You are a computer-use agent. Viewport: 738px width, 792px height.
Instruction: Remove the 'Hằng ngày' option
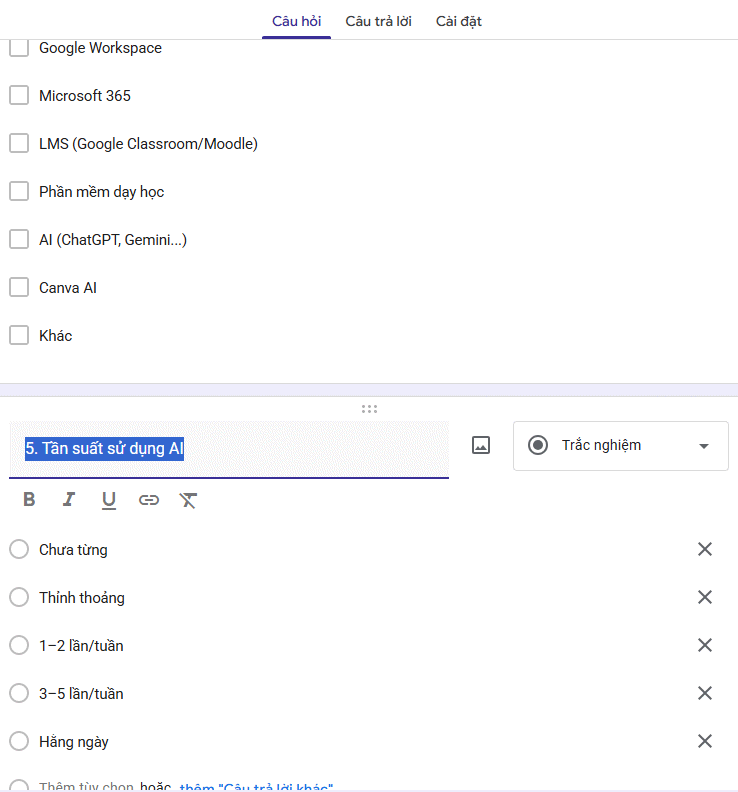[x=705, y=741]
